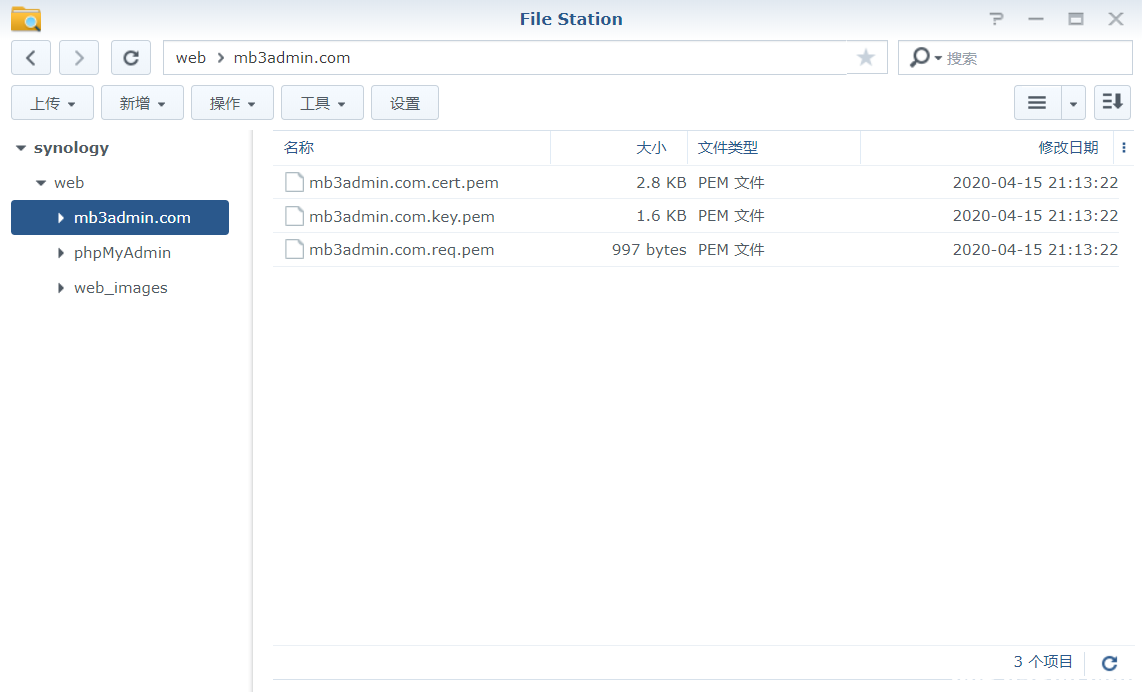
Task: Expand the mb3admin.com tree node arrow
Action: [60, 218]
